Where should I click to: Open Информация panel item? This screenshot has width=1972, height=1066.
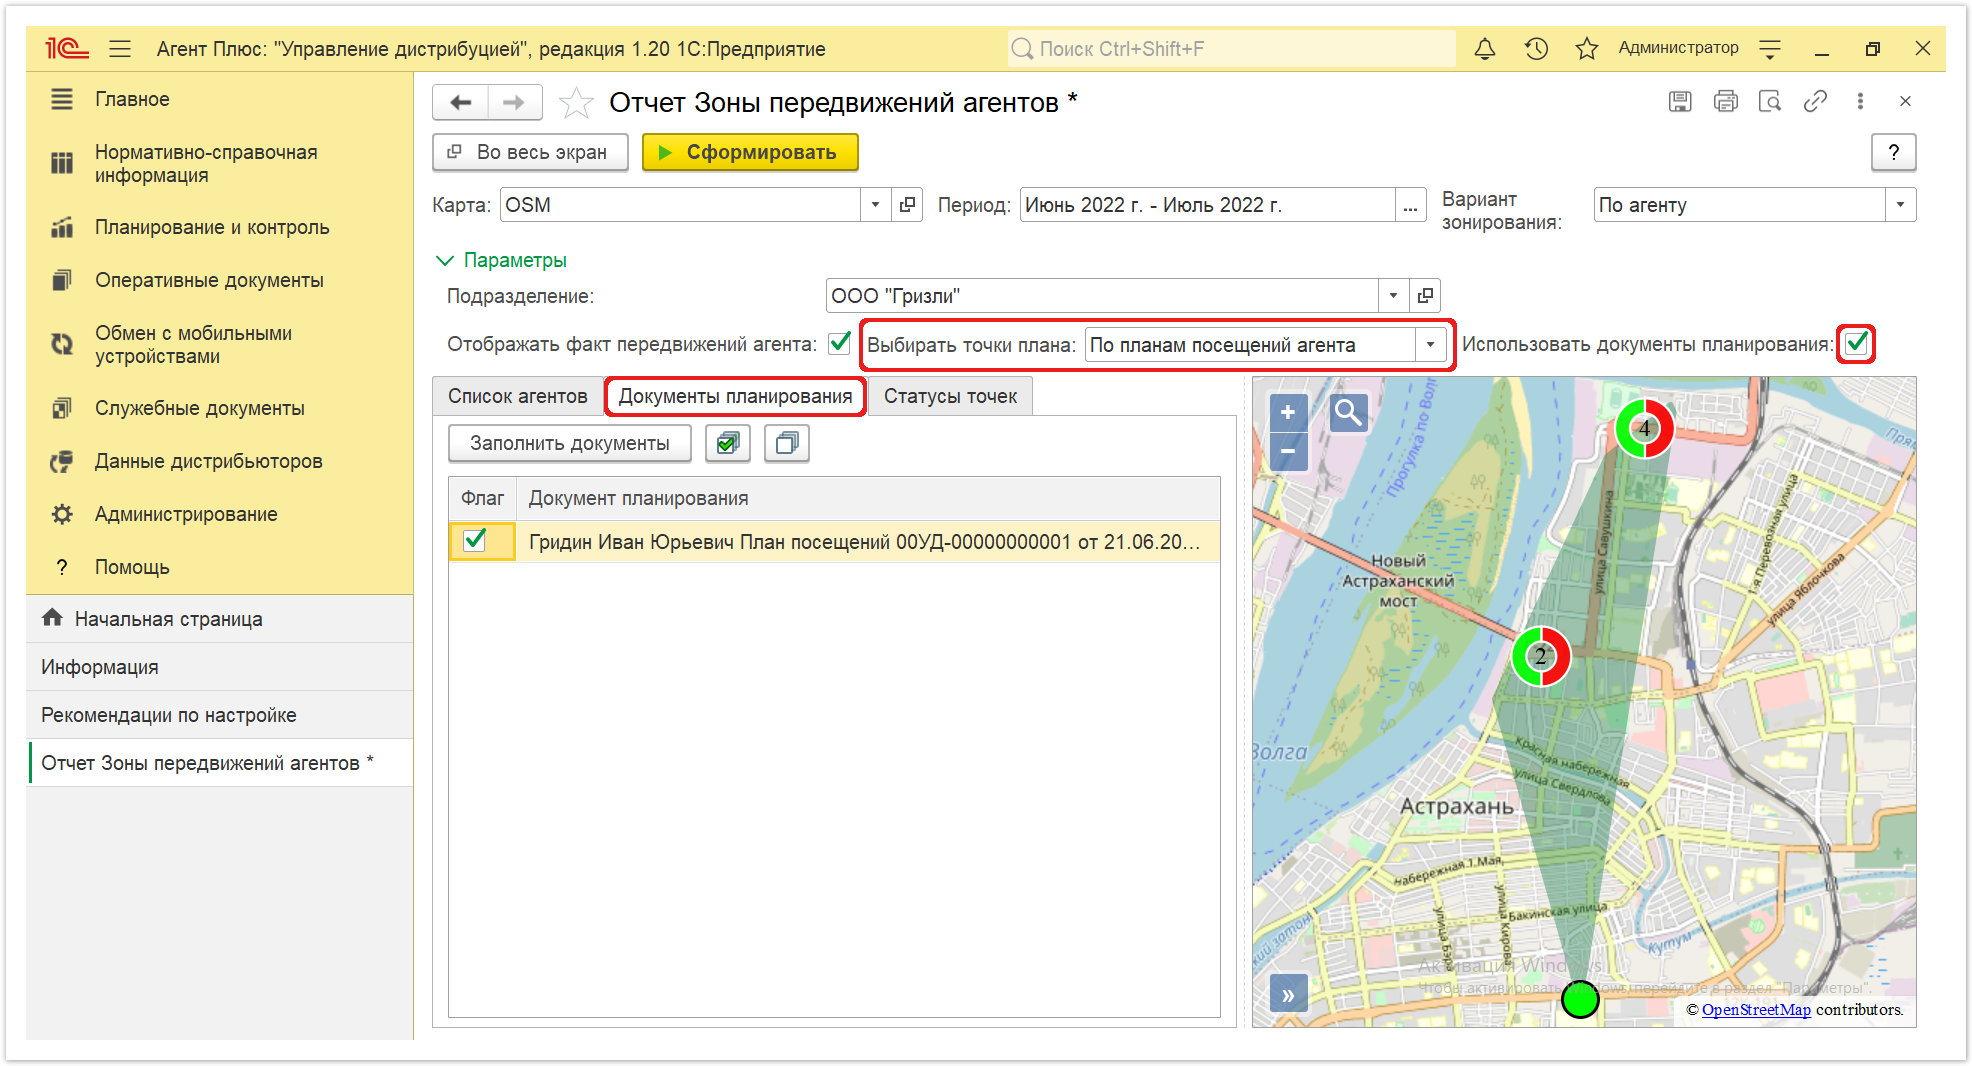click(x=220, y=667)
